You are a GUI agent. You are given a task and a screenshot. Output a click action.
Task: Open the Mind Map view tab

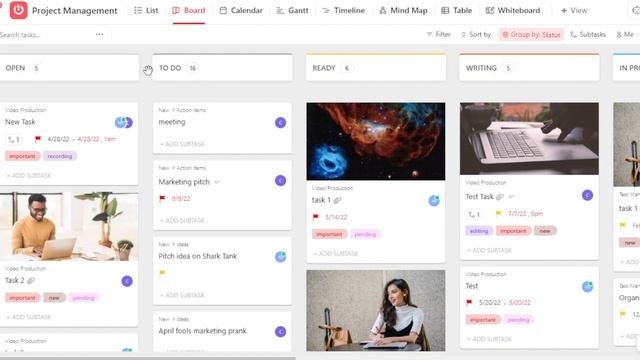pyautogui.click(x=403, y=11)
